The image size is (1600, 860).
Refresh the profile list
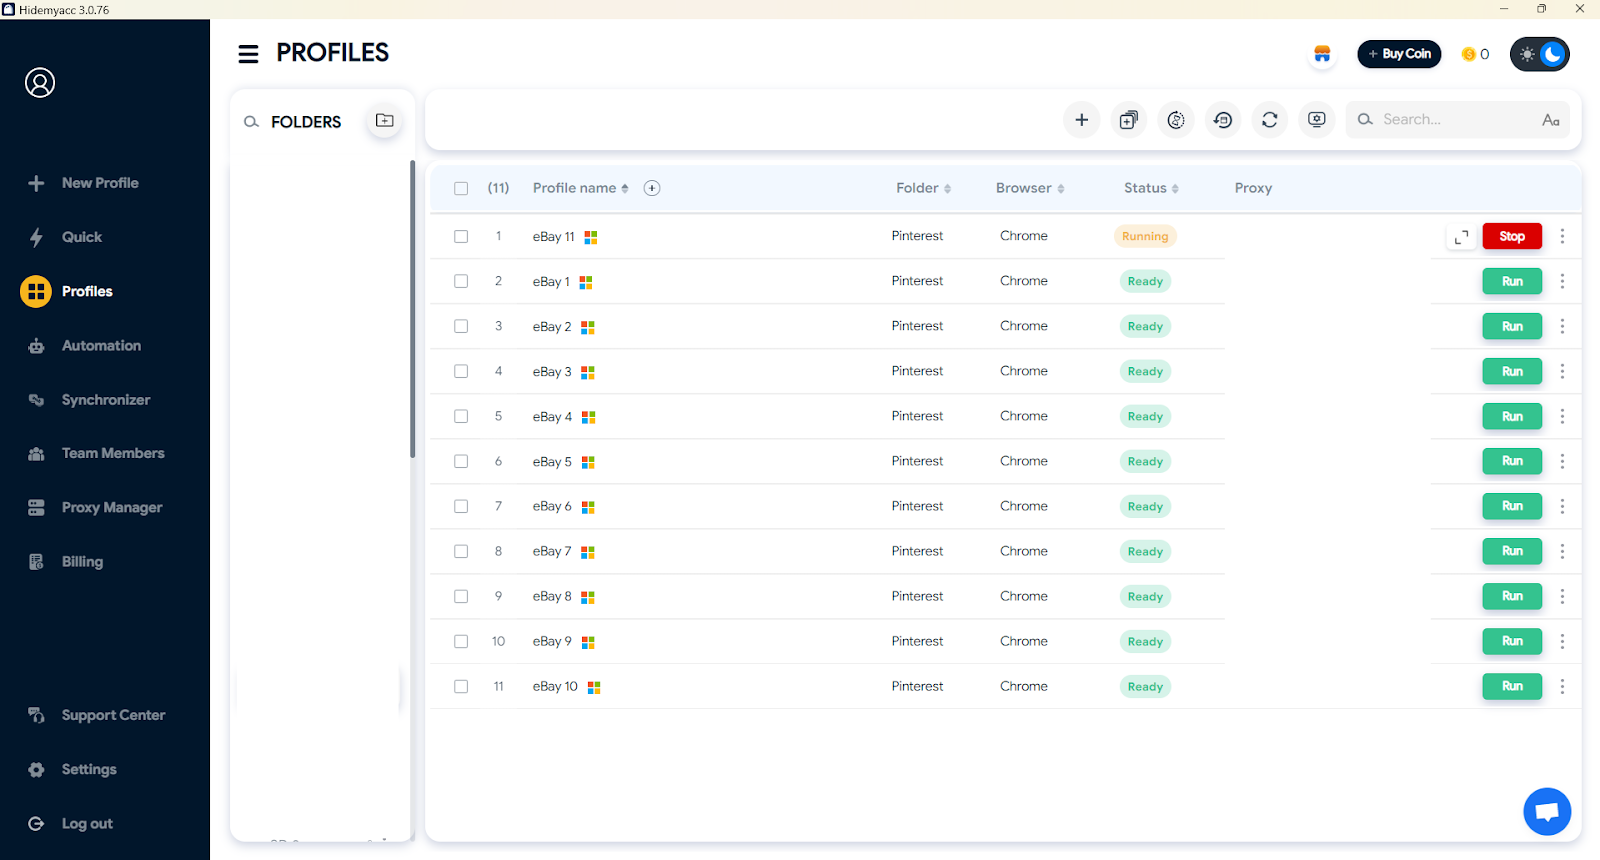(x=1270, y=120)
